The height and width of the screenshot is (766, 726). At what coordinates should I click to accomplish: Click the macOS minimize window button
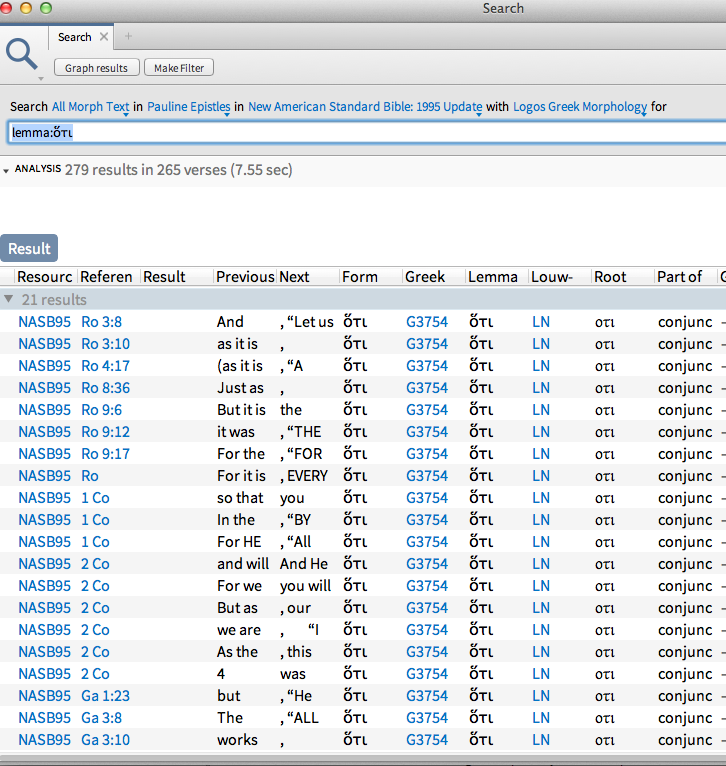pos(26,8)
